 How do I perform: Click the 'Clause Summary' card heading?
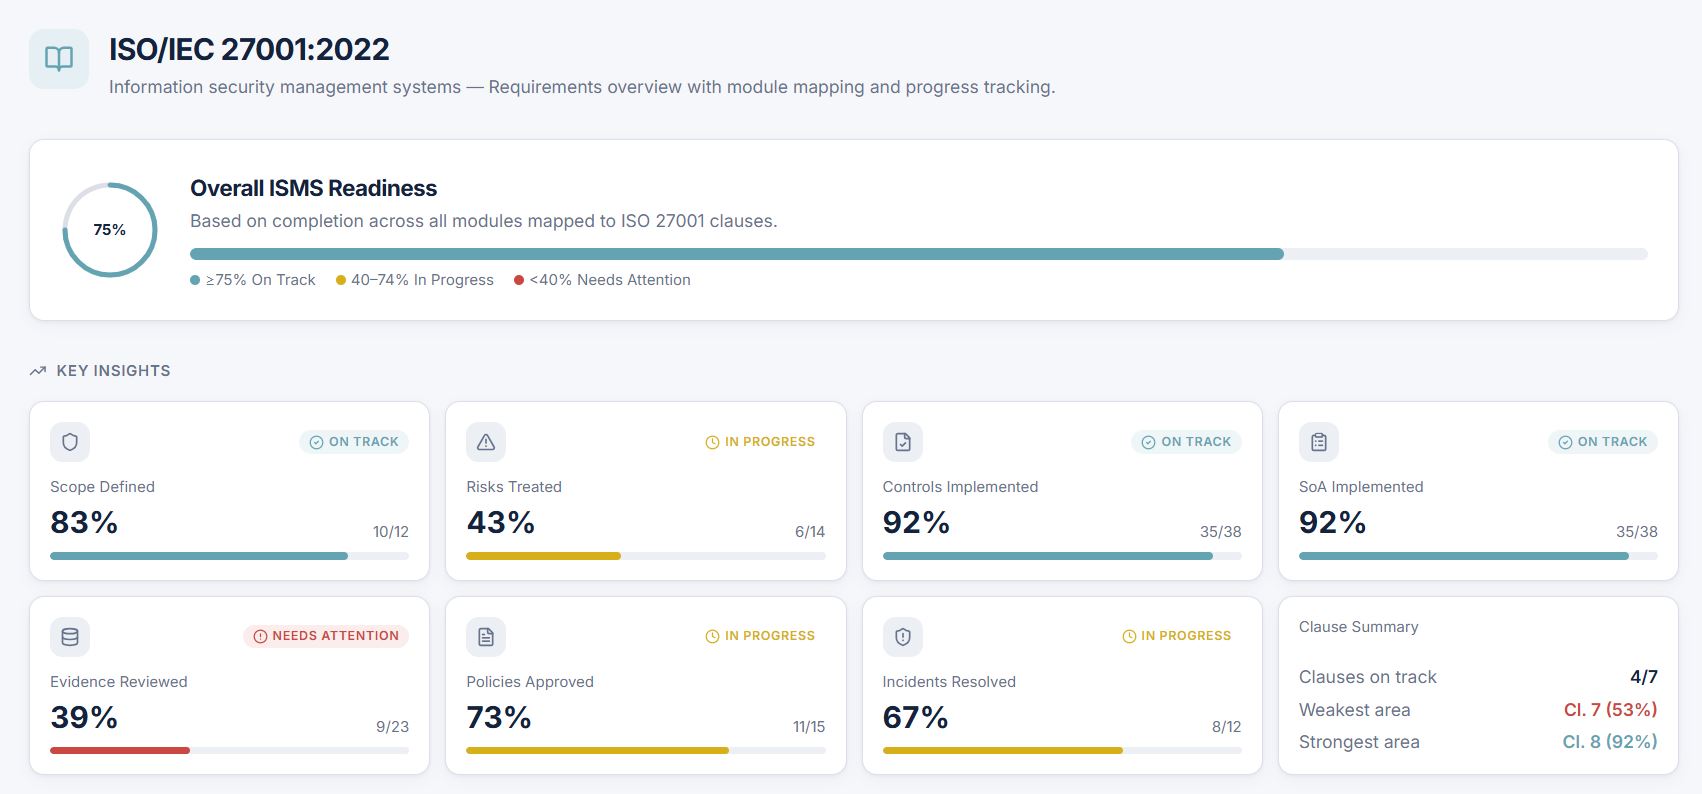pos(1359,627)
